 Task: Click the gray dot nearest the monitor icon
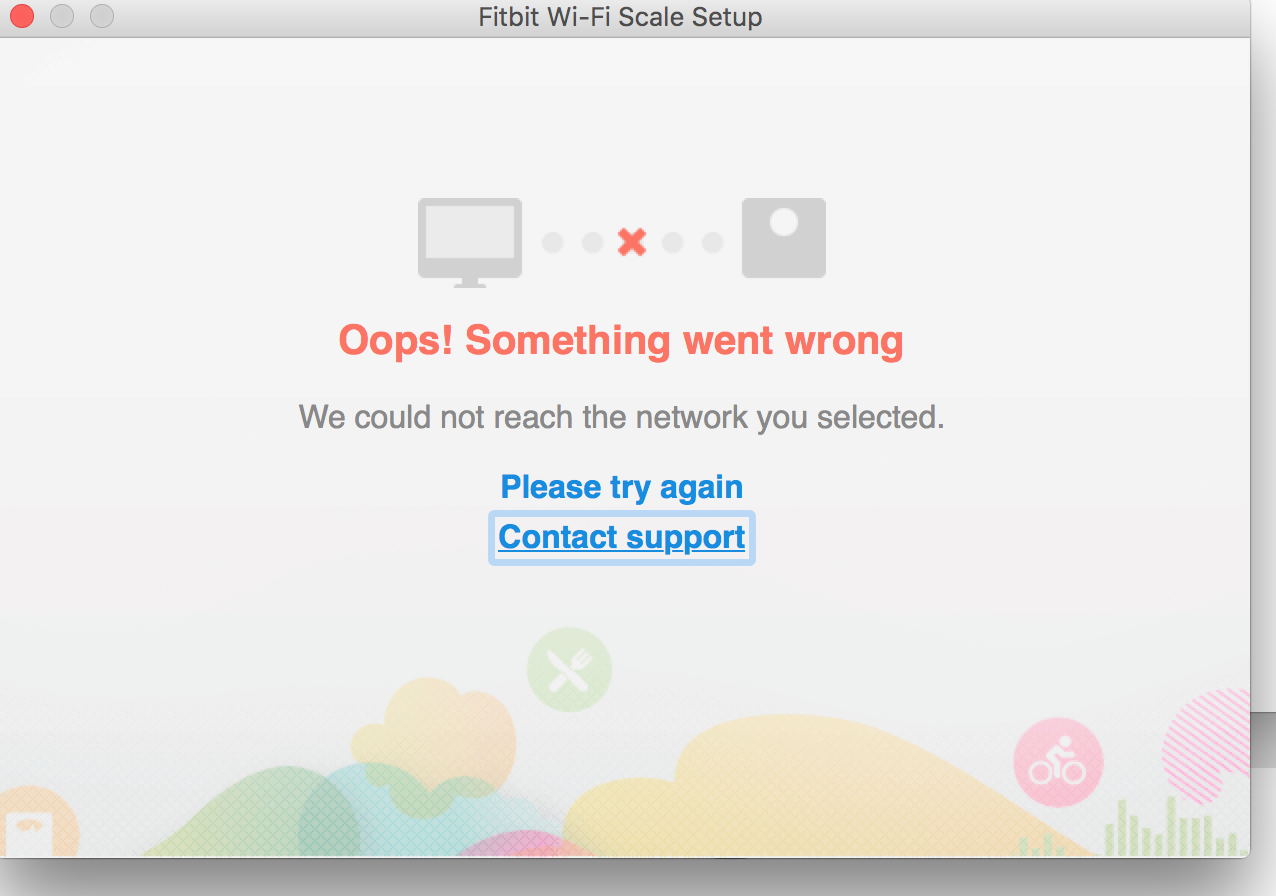[x=553, y=243]
